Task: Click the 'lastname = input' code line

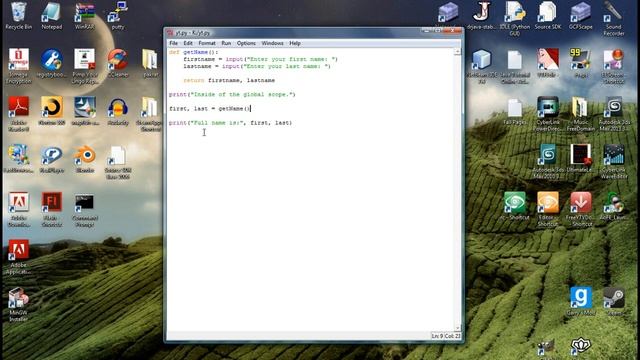Action: [257, 66]
